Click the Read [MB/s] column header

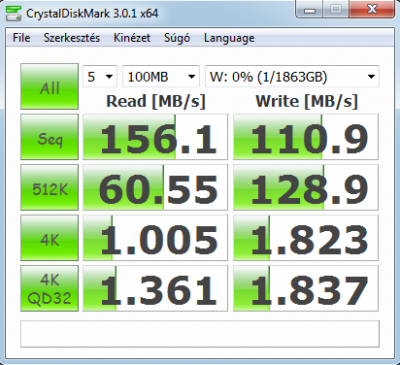(x=156, y=101)
